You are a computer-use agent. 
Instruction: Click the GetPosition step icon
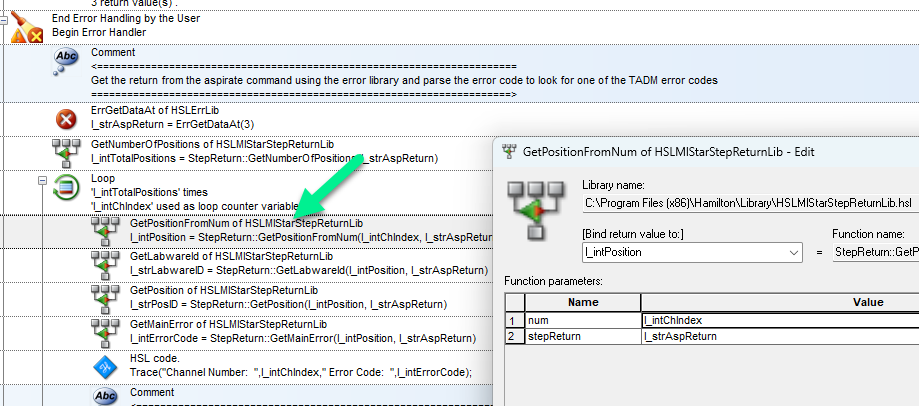click(x=105, y=297)
